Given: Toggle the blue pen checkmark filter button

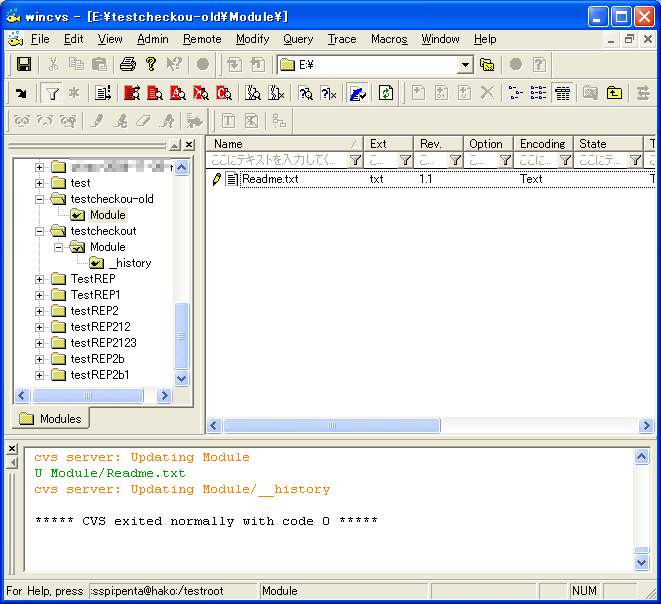Looking at the screenshot, I should (357, 93).
